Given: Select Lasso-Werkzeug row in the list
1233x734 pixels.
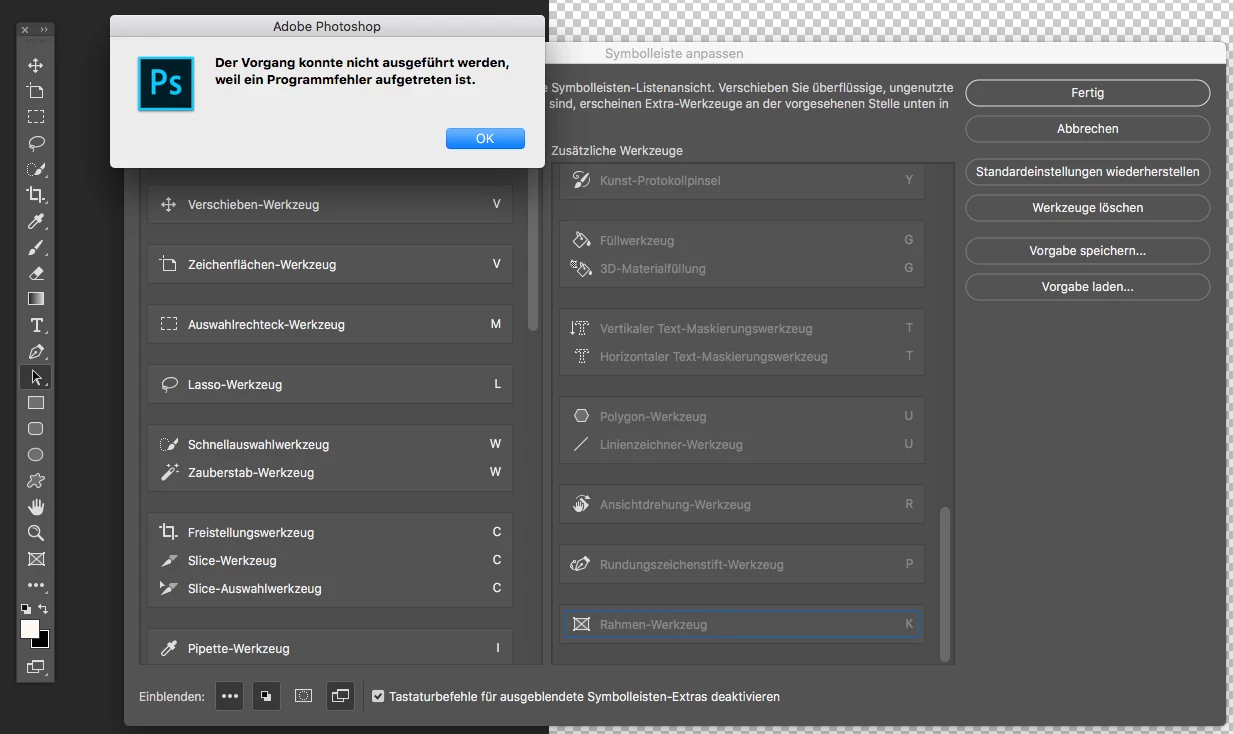Looking at the screenshot, I should tap(330, 384).
